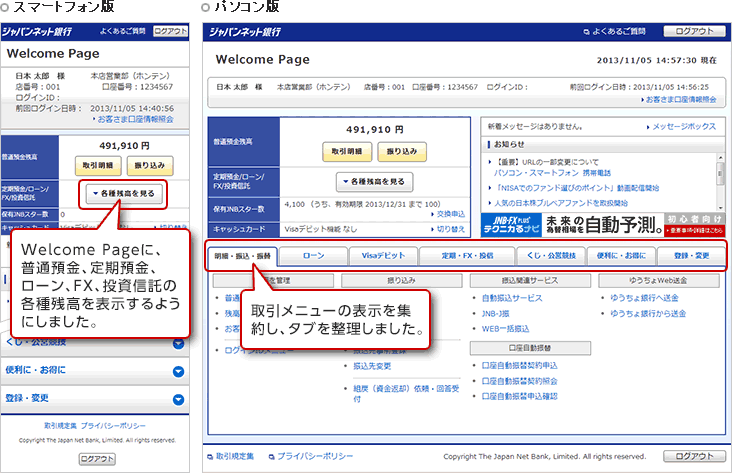Click 振り込み button in PC version balance panel

(x=401, y=152)
